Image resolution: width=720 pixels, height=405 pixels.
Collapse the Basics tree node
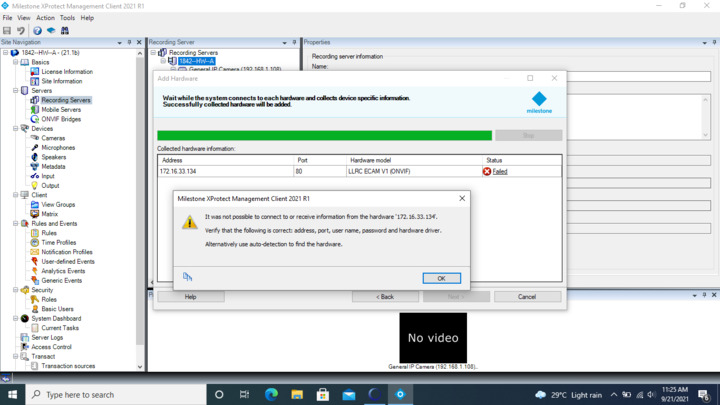tap(16, 62)
